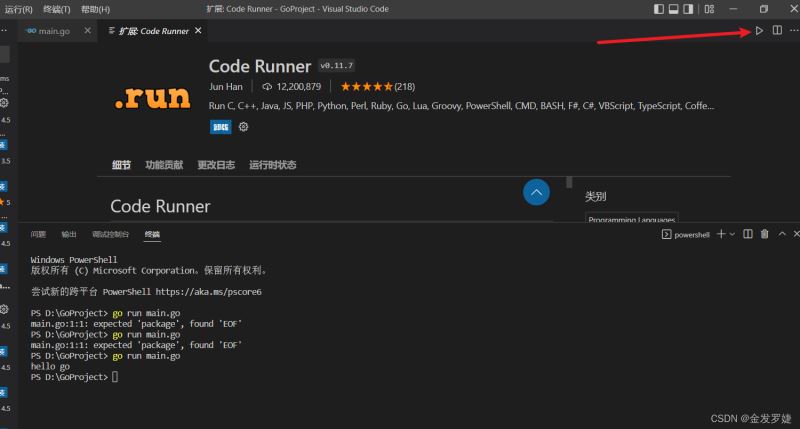Click the Code Runner manage gear icon
This screenshot has height=429, width=800.
(x=243, y=127)
